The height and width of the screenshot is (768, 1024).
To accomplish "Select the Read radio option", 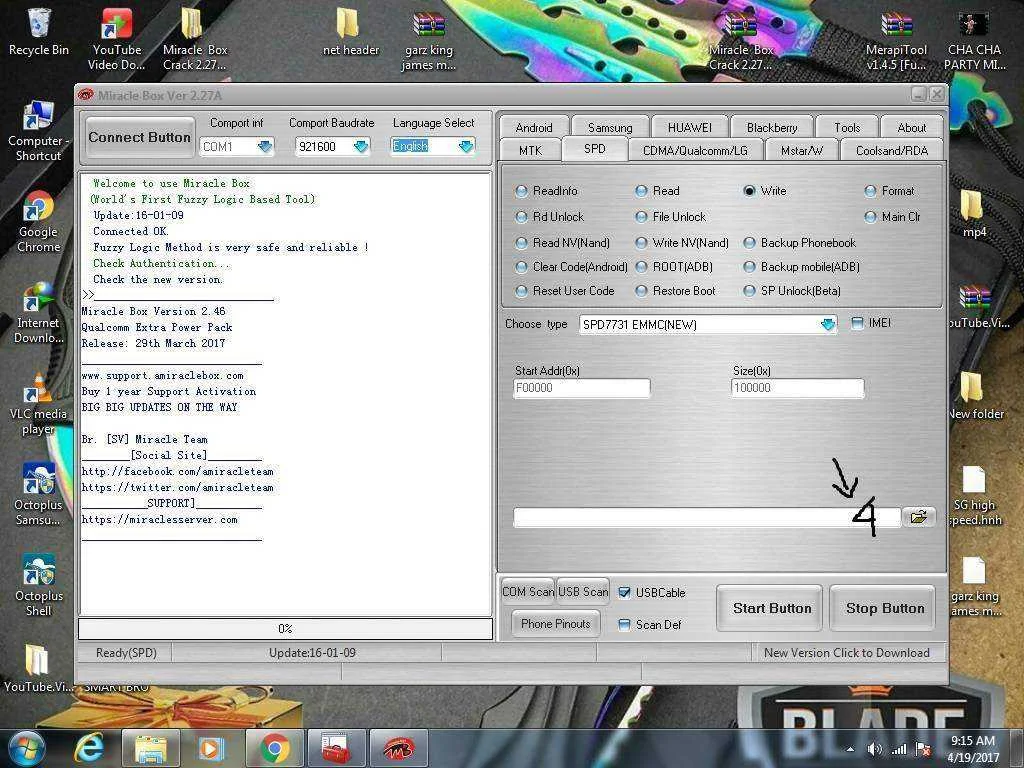I will click(x=641, y=191).
